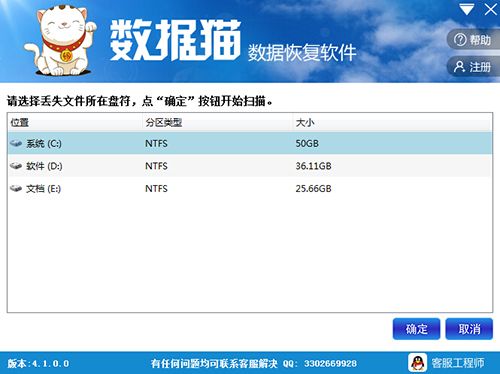Click the lucky cat mascot logo
The image size is (500, 374).
[x=60, y=40]
